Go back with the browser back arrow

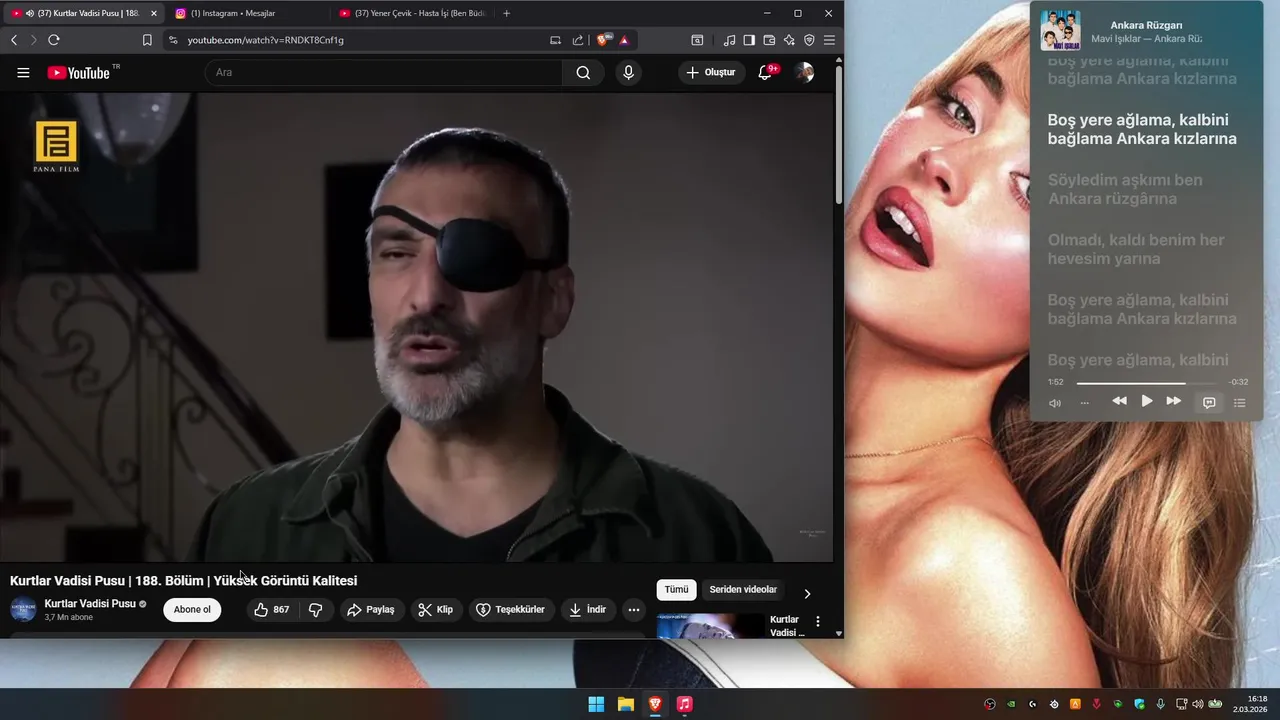coord(14,40)
